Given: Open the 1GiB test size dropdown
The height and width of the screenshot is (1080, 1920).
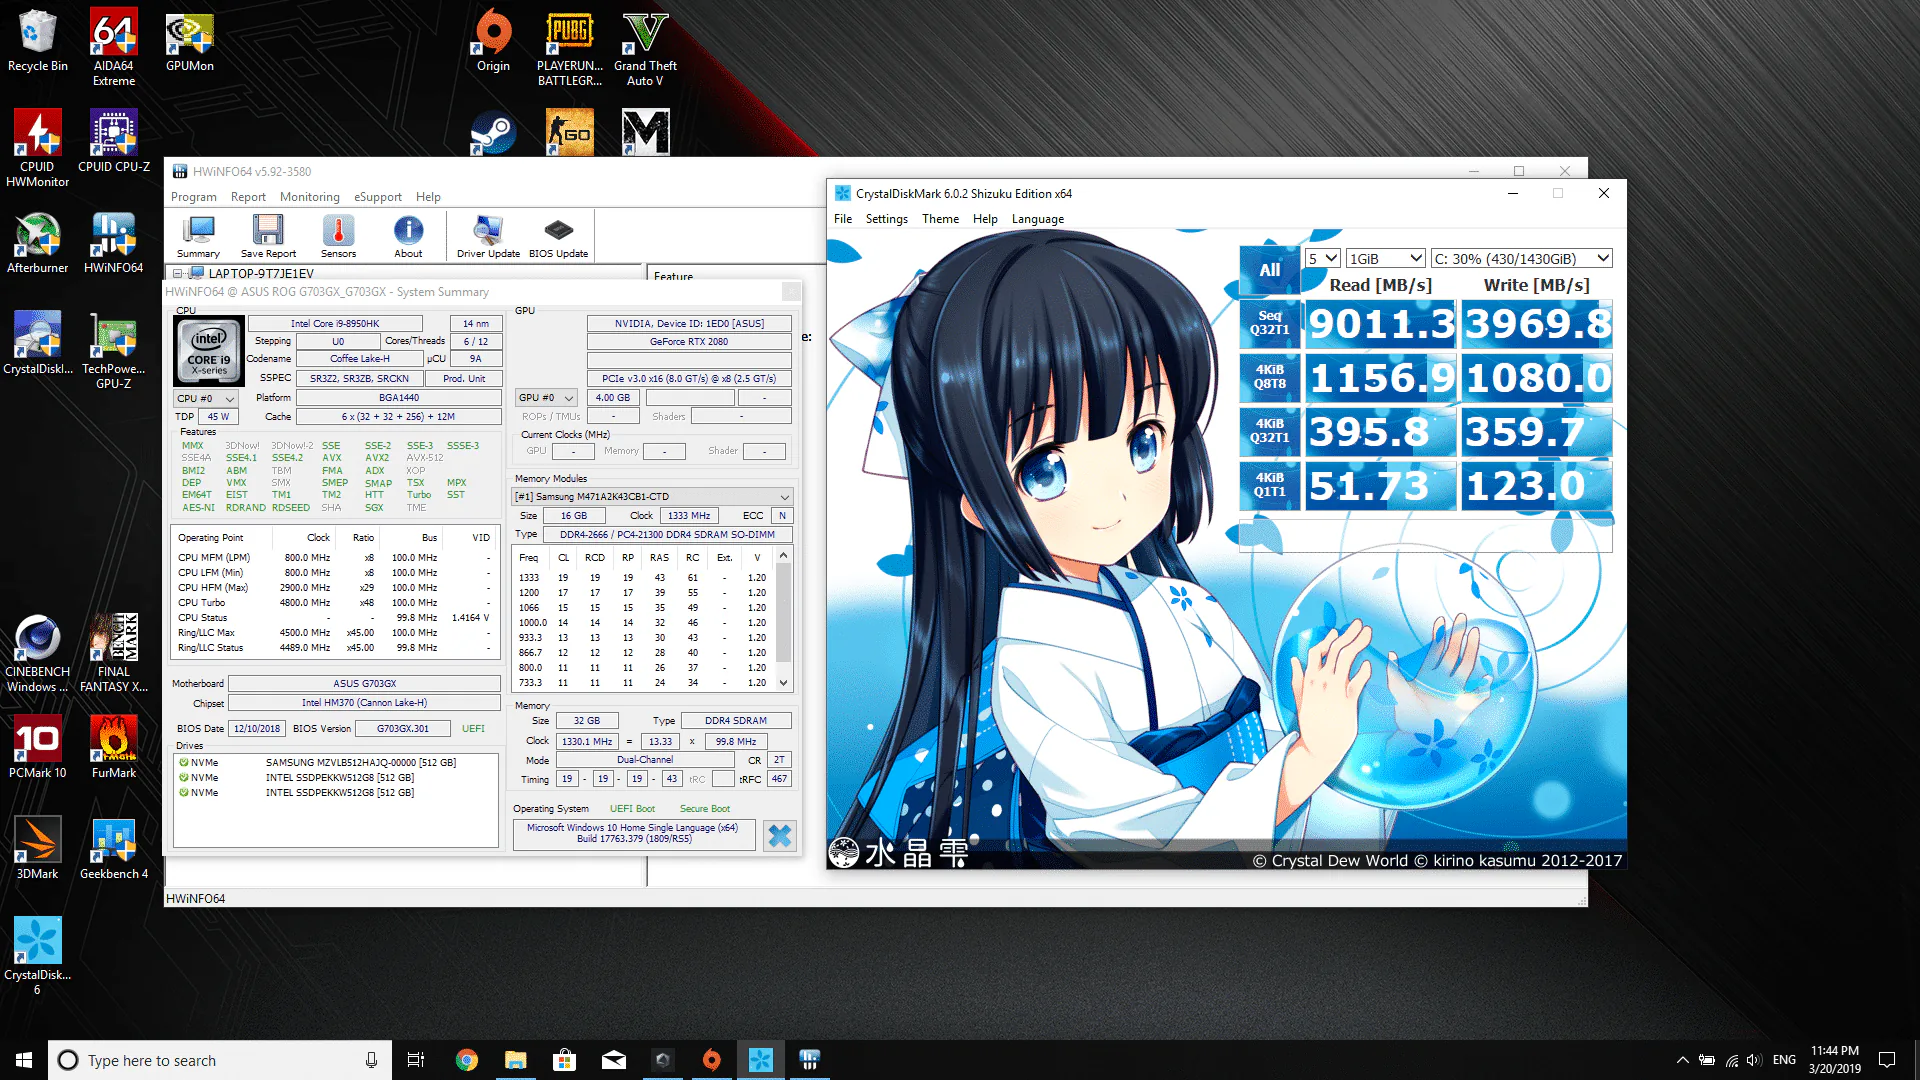Looking at the screenshot, I should click(1385, 258).
